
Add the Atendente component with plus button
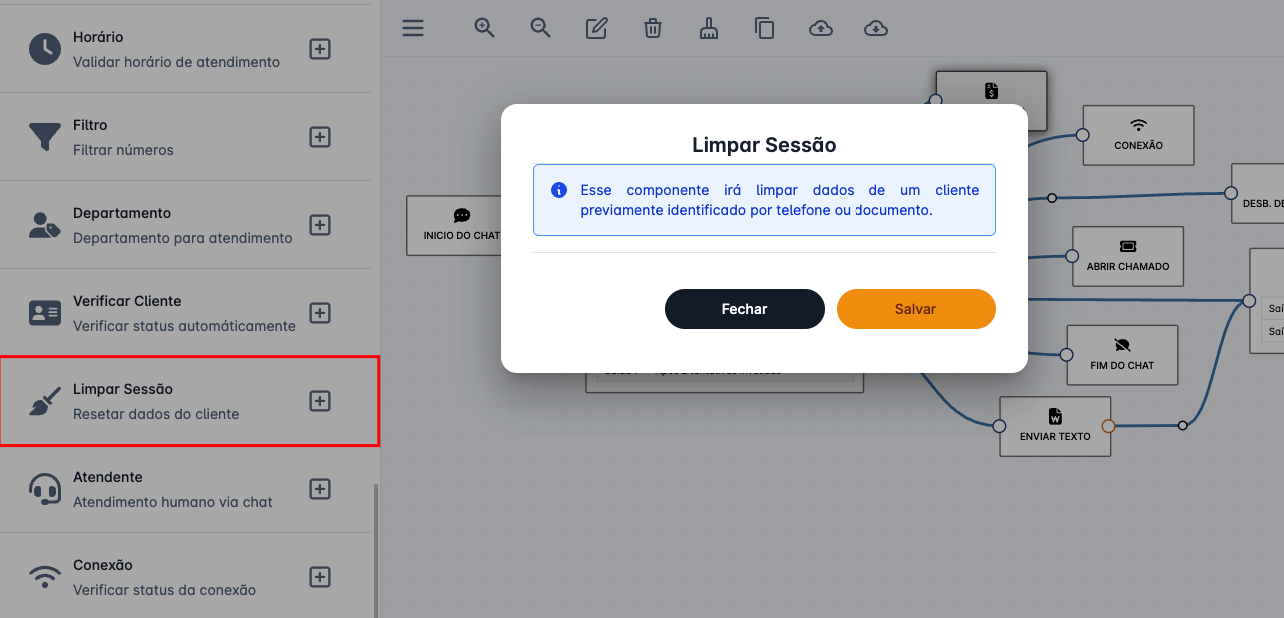[320, 489]
